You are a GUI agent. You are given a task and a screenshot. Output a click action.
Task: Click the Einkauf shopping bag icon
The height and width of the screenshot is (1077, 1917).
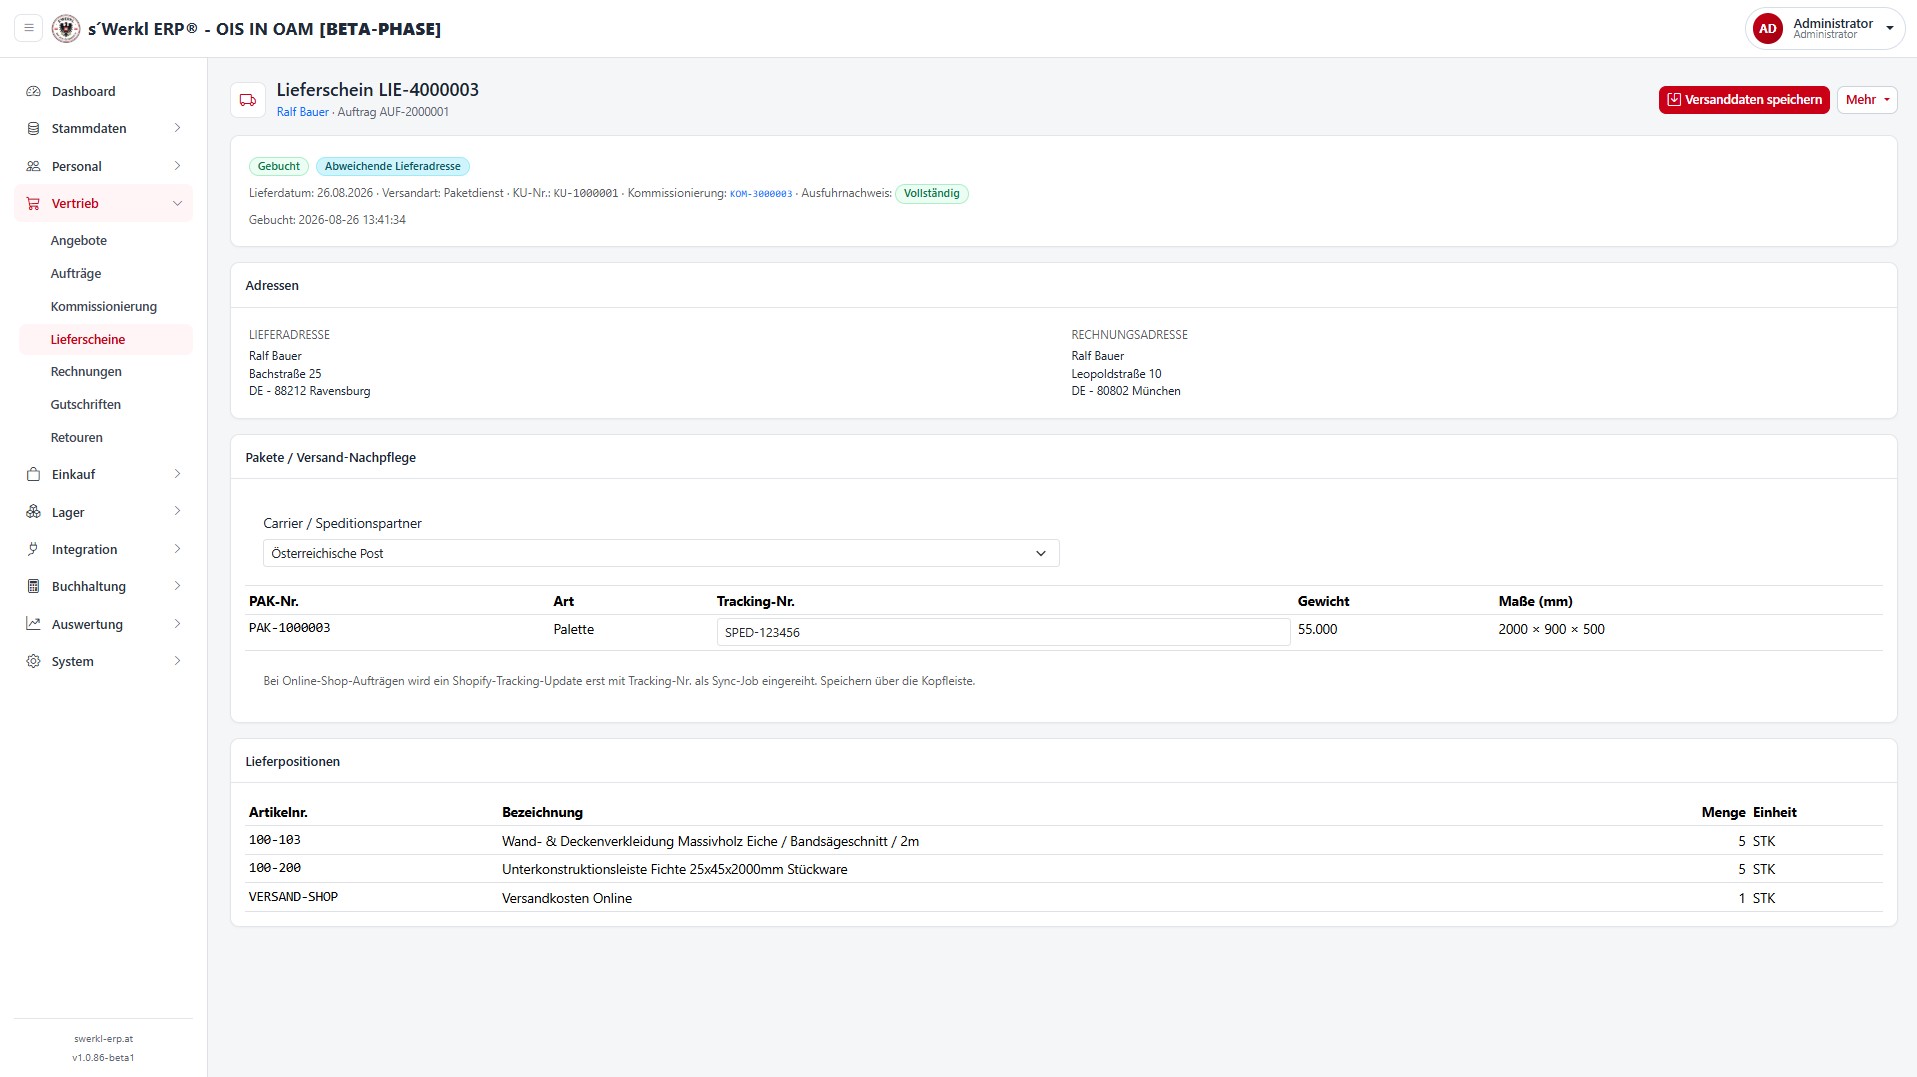point(33,474)
